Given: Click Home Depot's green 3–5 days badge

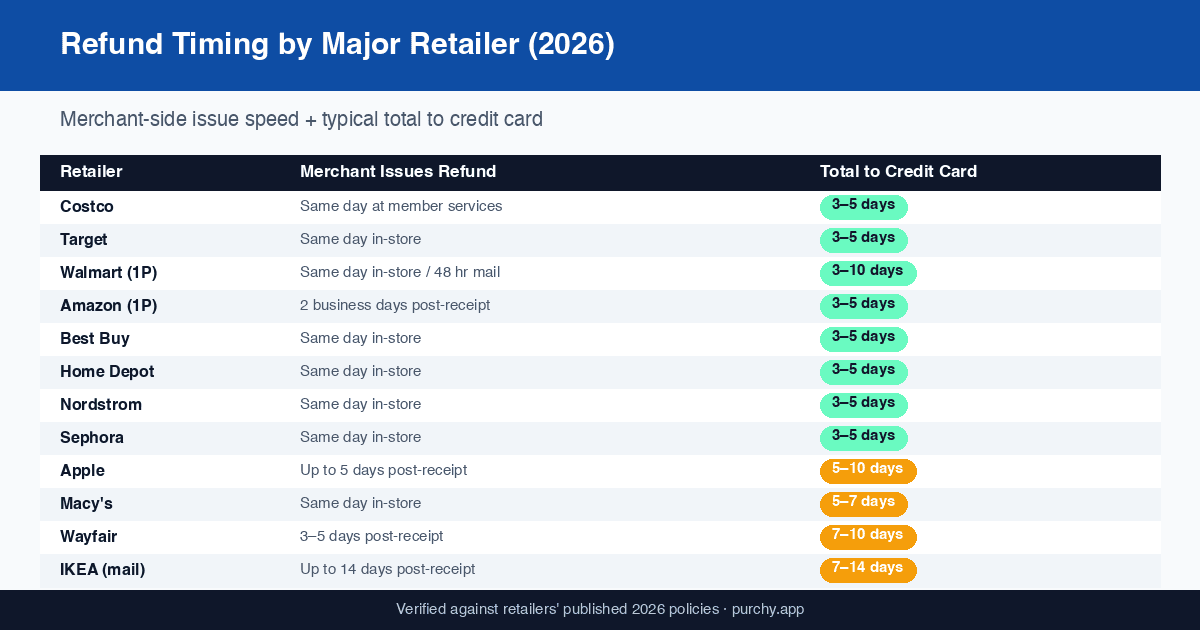Looking at the screenshot, I should point(864,372).
